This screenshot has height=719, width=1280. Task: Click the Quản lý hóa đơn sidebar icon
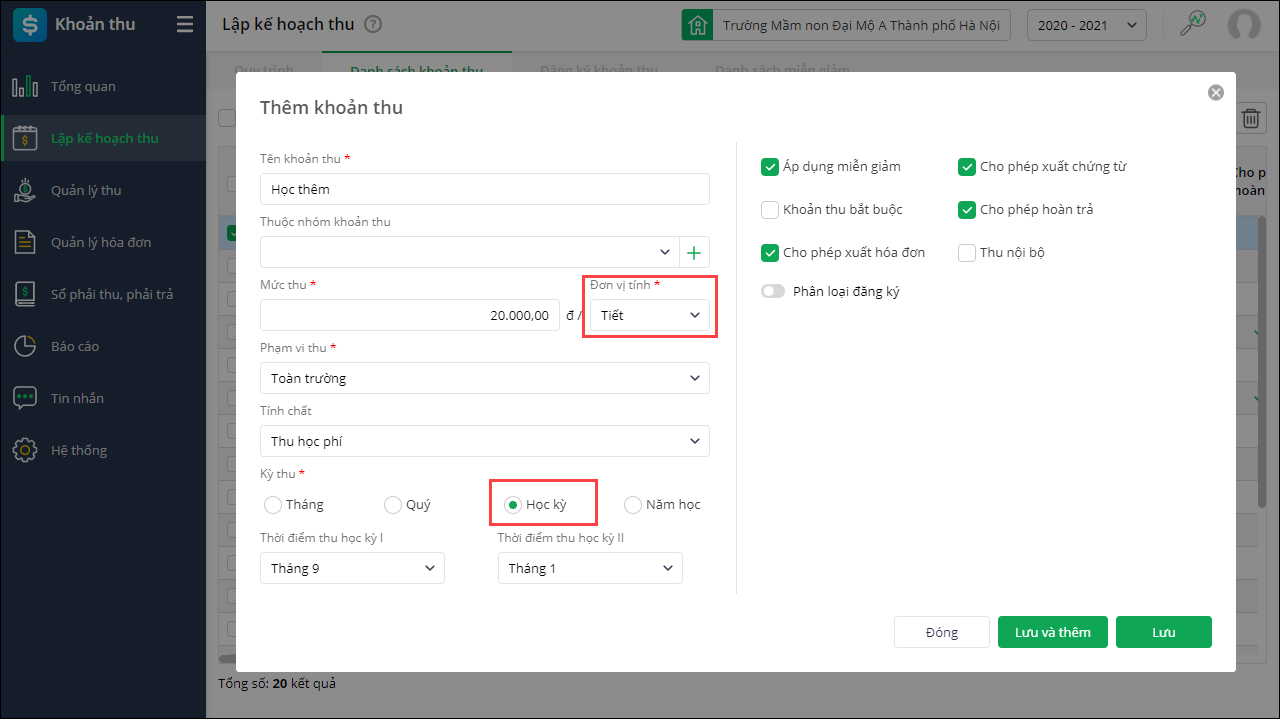tap(25, 243)
